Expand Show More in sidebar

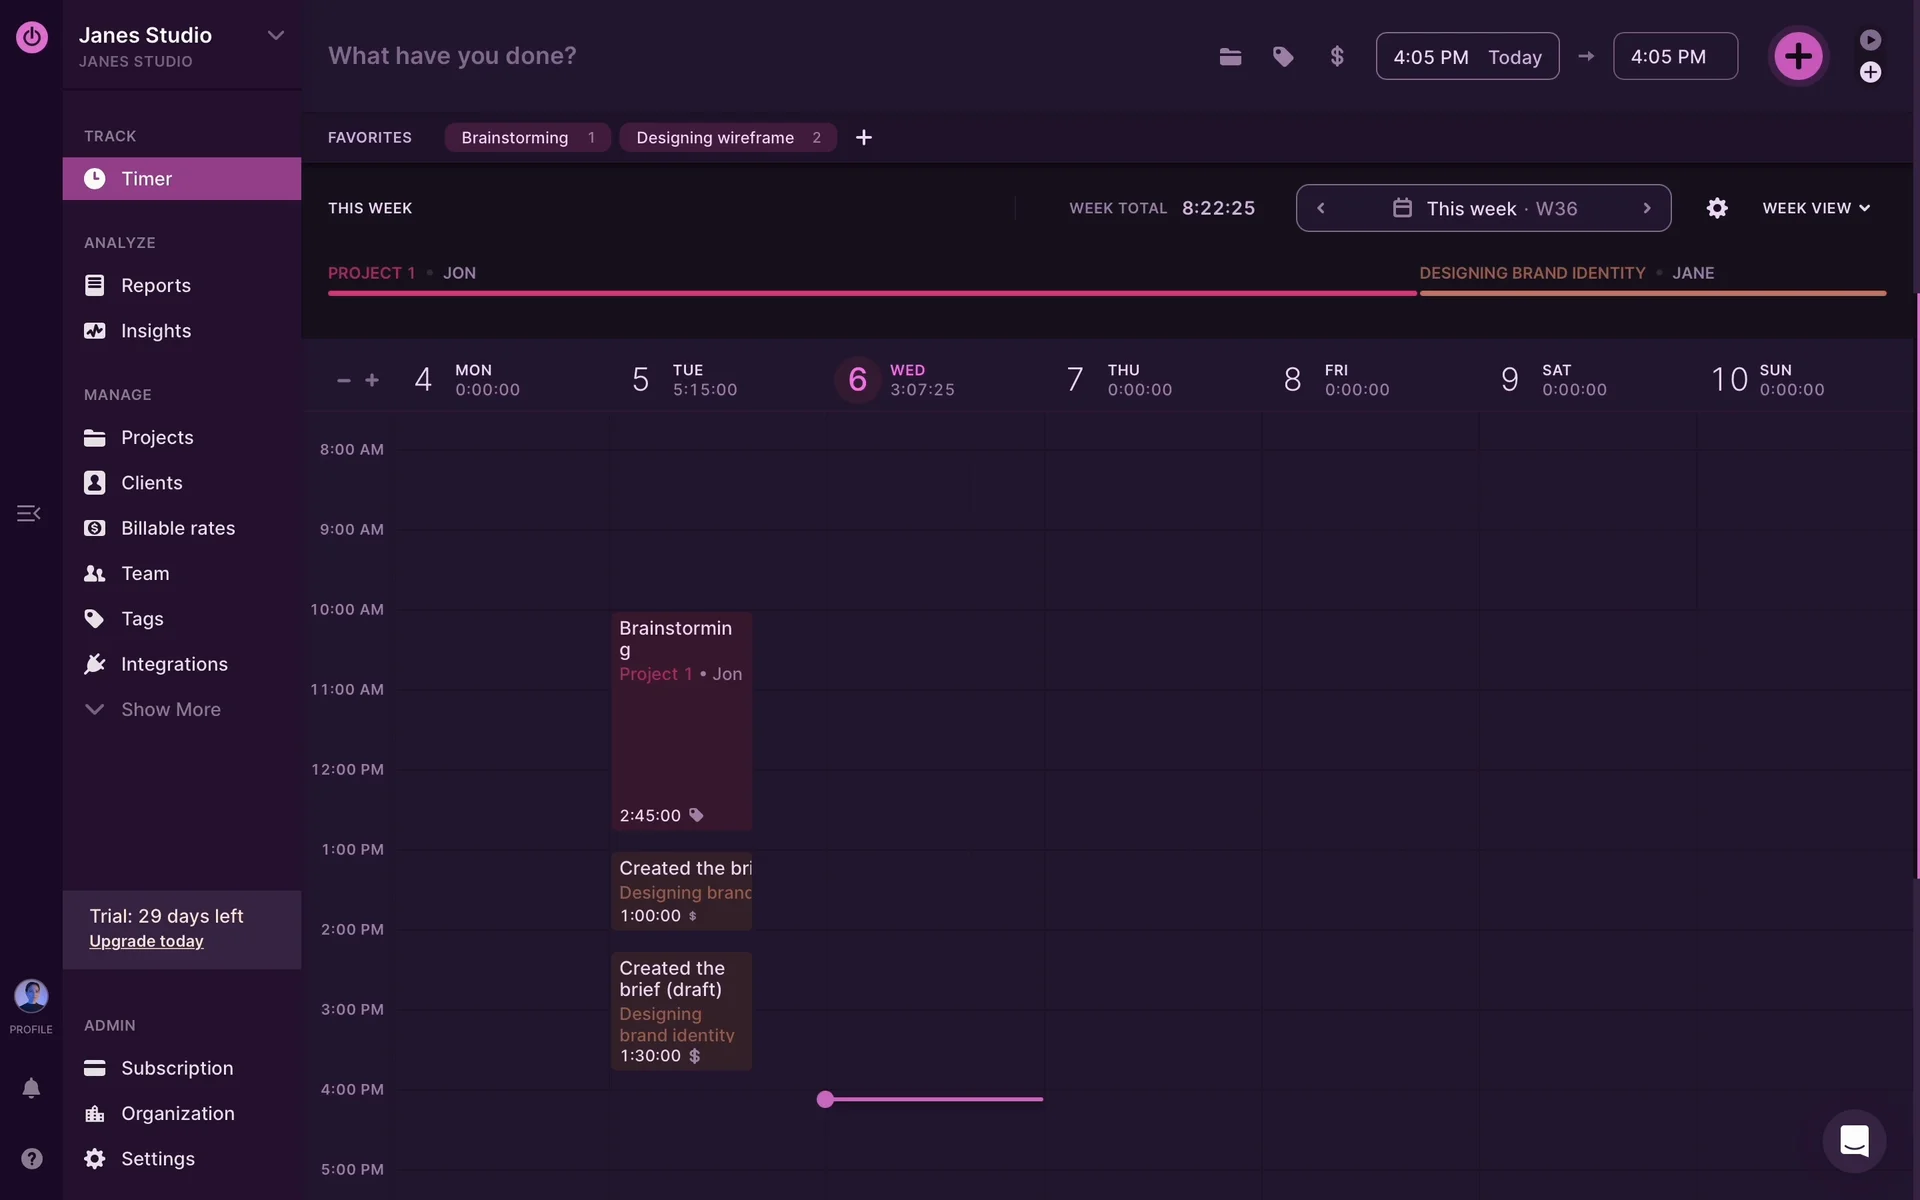pyautogui.click(x=170, y=709)
